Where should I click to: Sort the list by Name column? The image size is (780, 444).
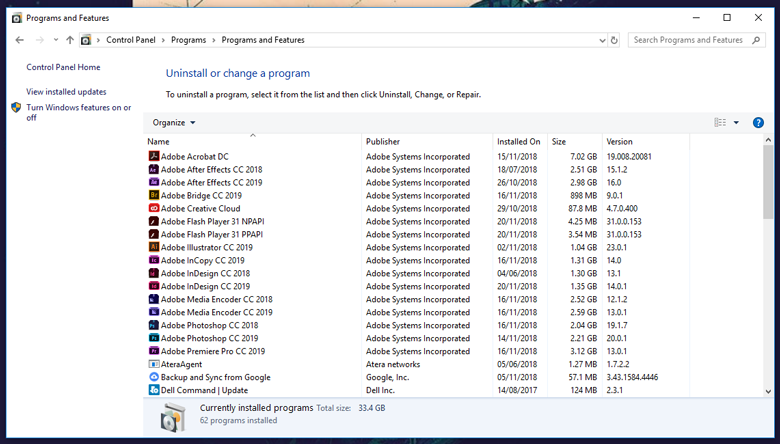253,141
